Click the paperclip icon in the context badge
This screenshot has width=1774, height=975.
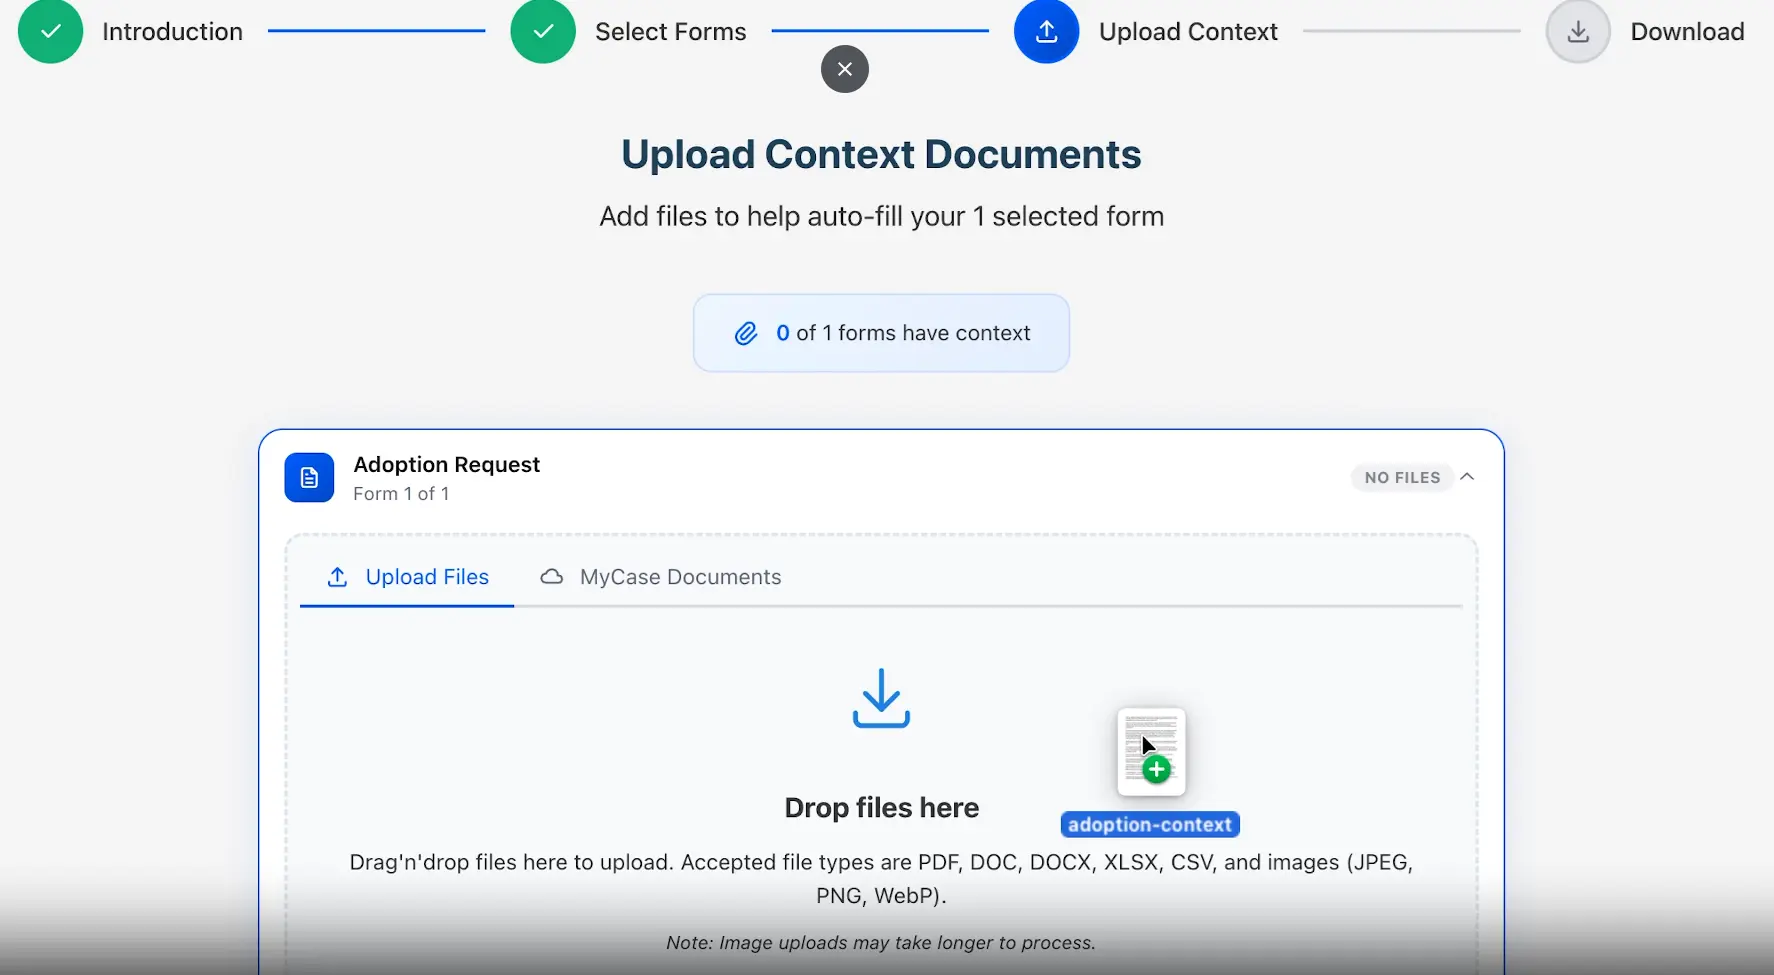coord(746,333)
